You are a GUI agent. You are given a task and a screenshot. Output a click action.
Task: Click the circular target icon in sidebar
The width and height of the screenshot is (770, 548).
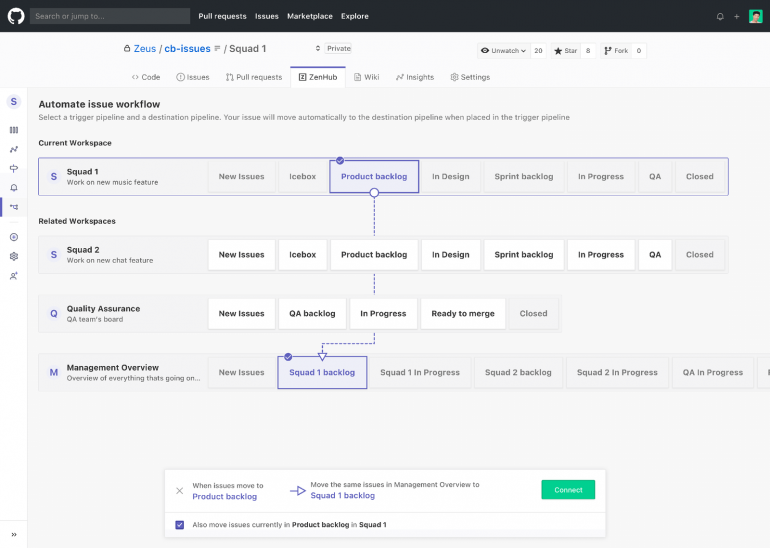point(14,237)
